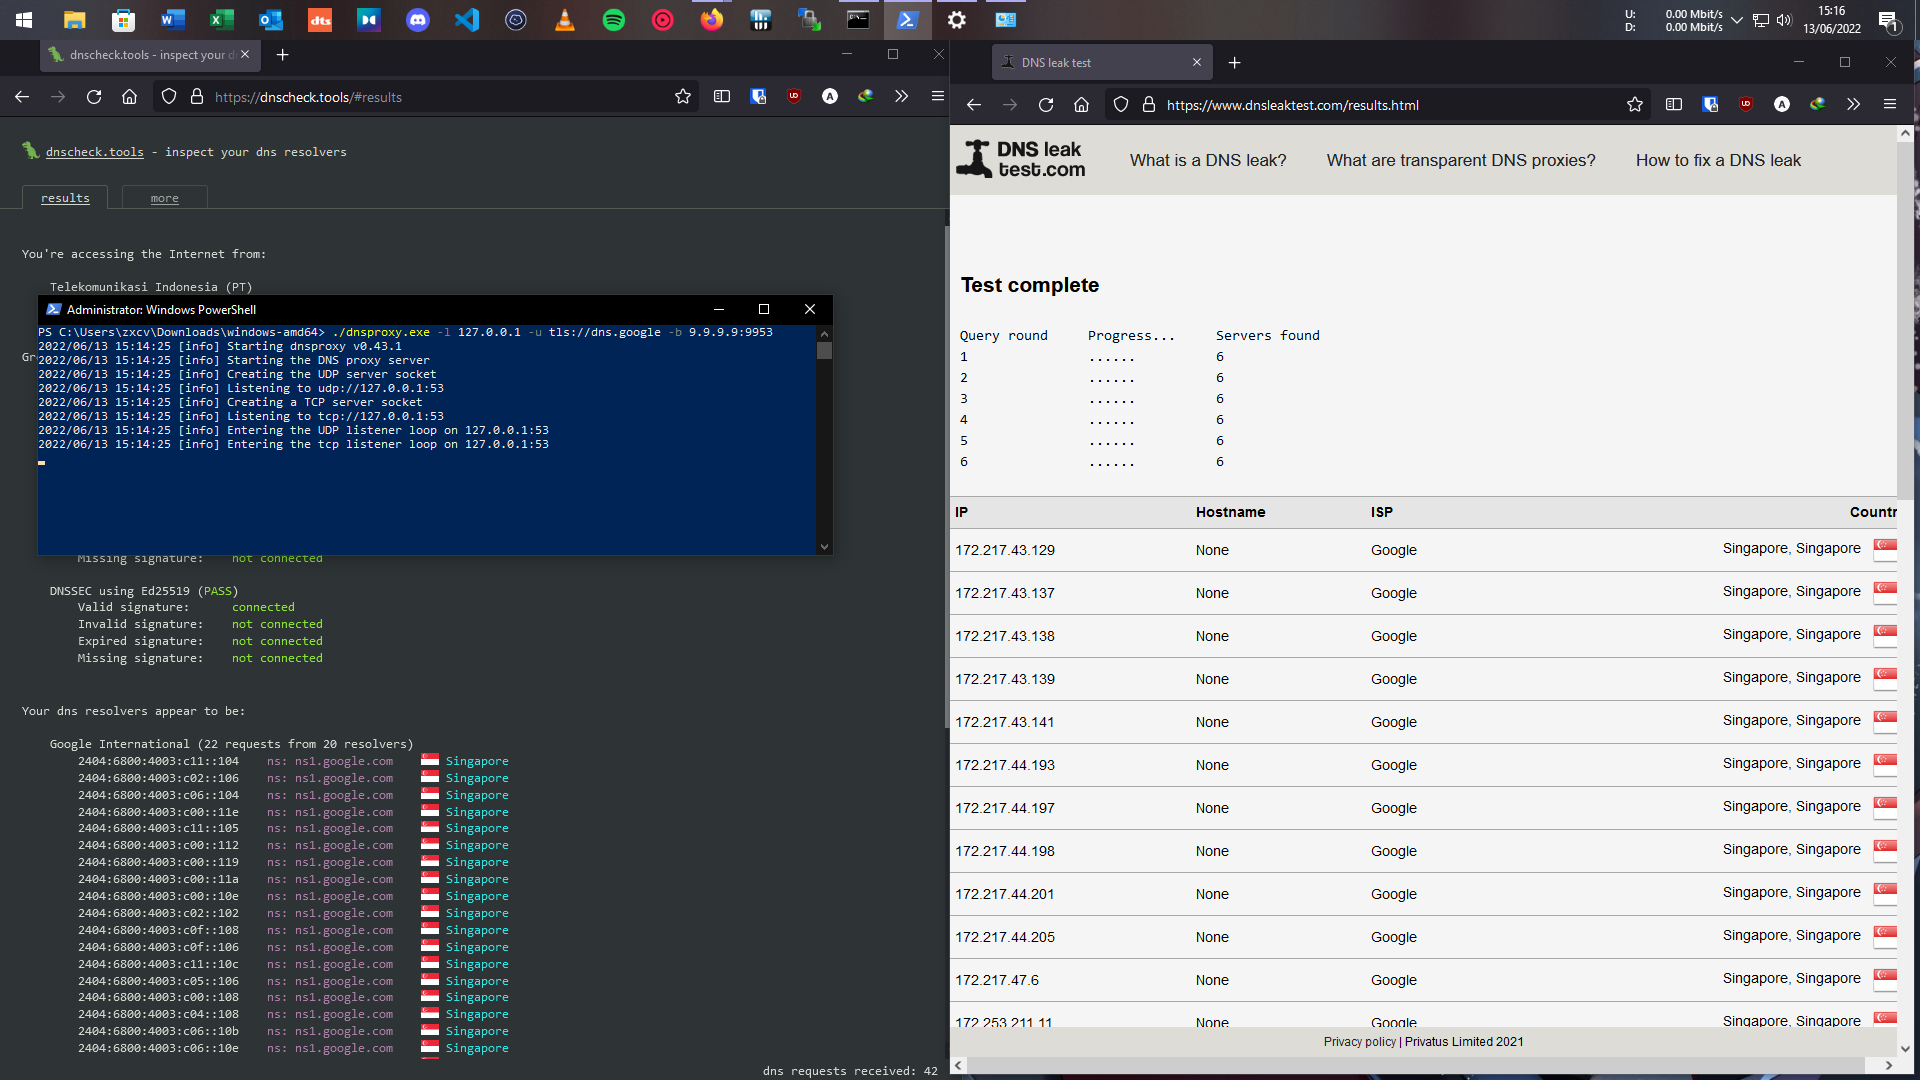The height and width of the screenshot is (1080, 1920).
Task: Open Spotify from the taskbar
Action: tap(613, 19)
